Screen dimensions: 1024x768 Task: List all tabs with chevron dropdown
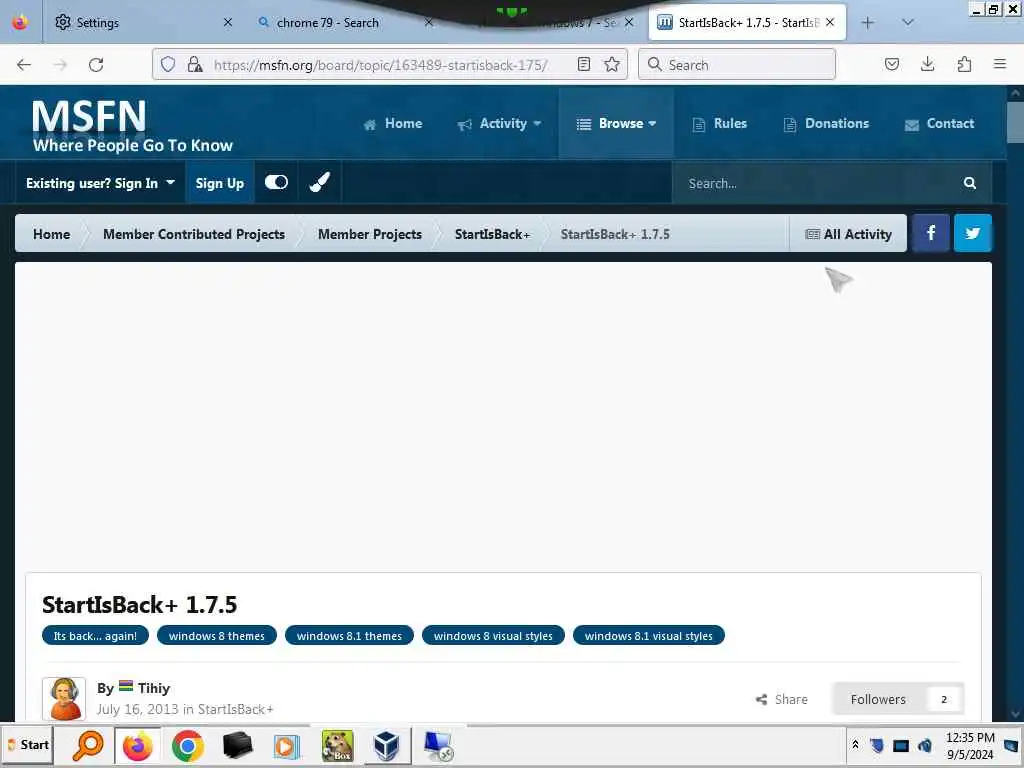(908, 23)
